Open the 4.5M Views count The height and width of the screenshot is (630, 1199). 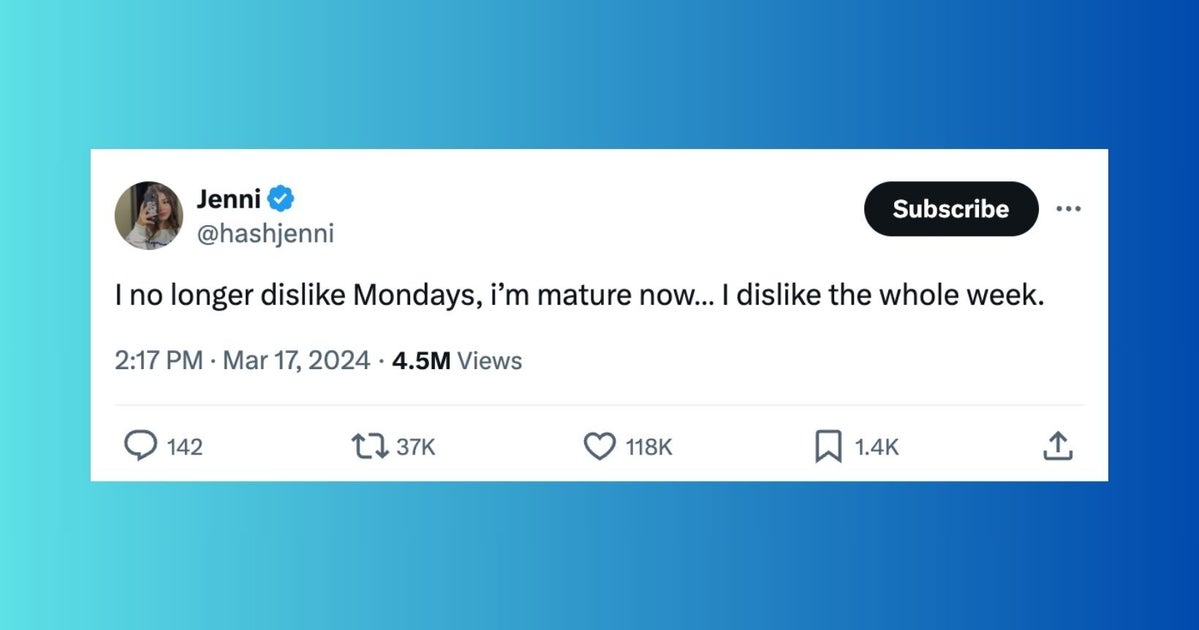click(457, 361)
